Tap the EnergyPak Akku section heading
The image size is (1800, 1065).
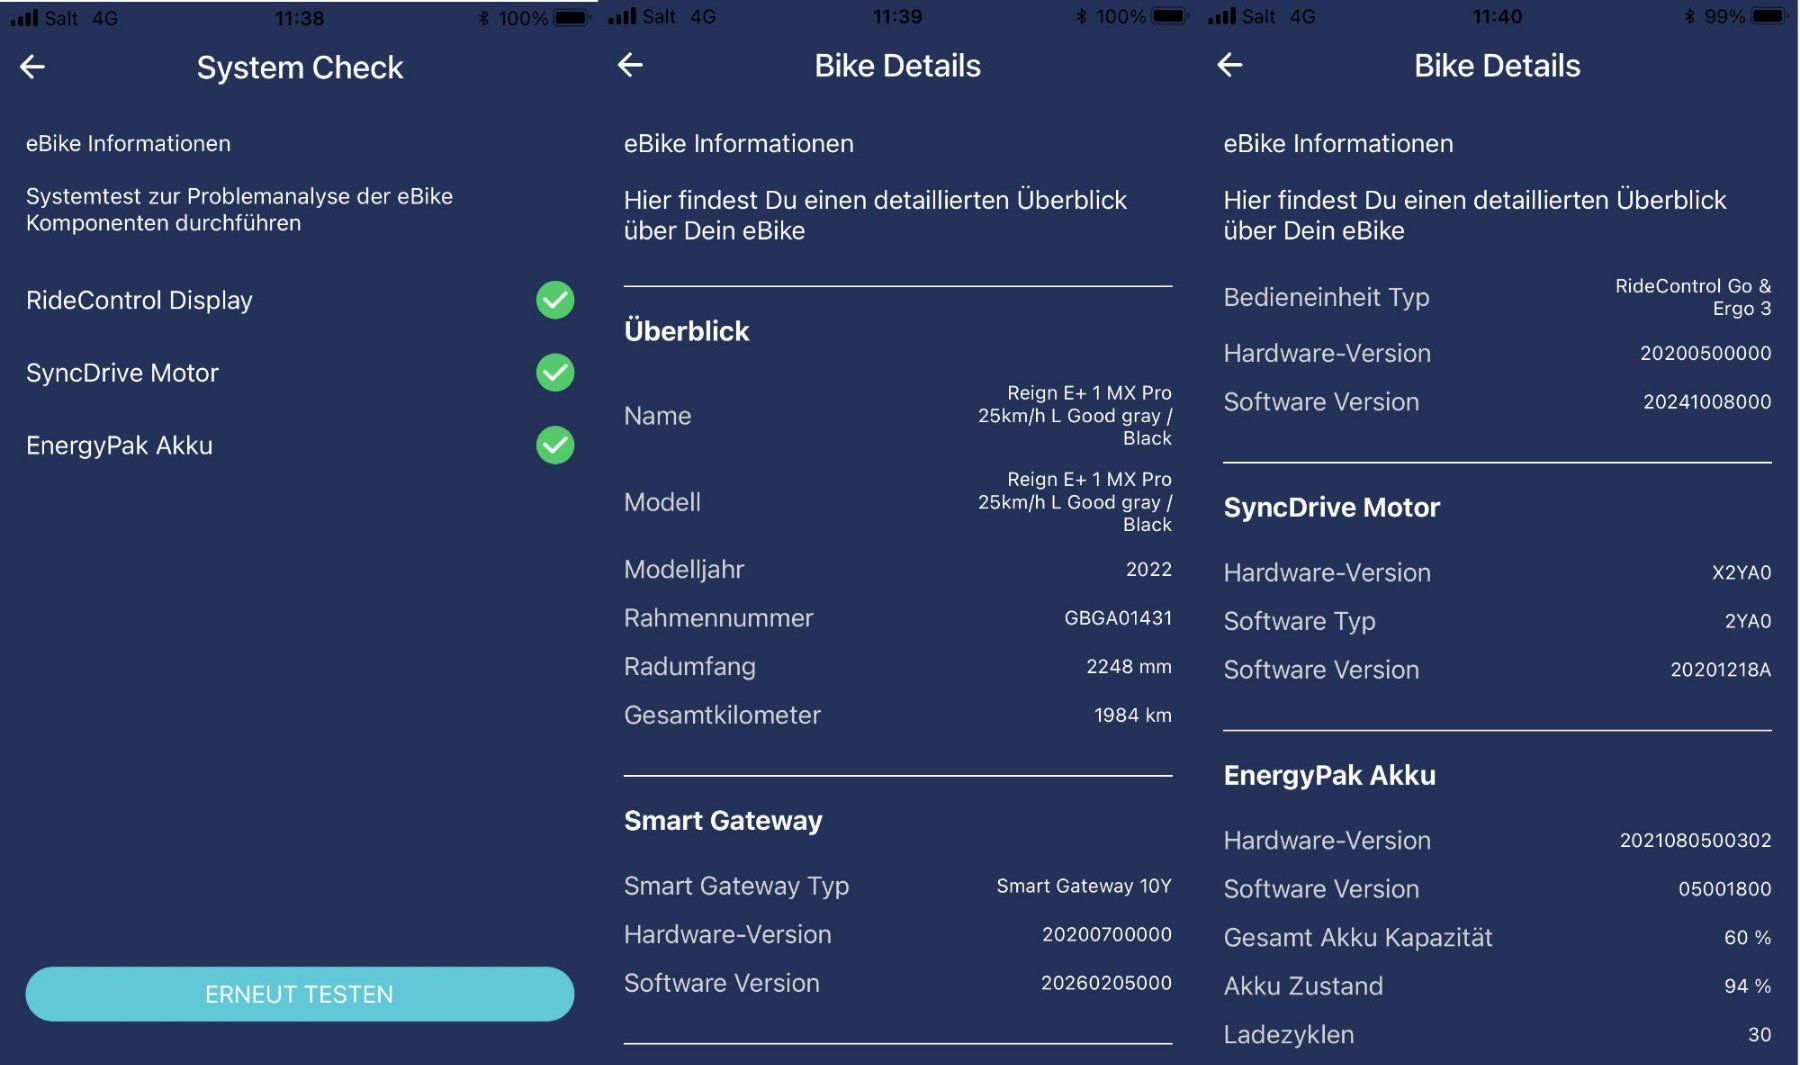pos(1329,776)
